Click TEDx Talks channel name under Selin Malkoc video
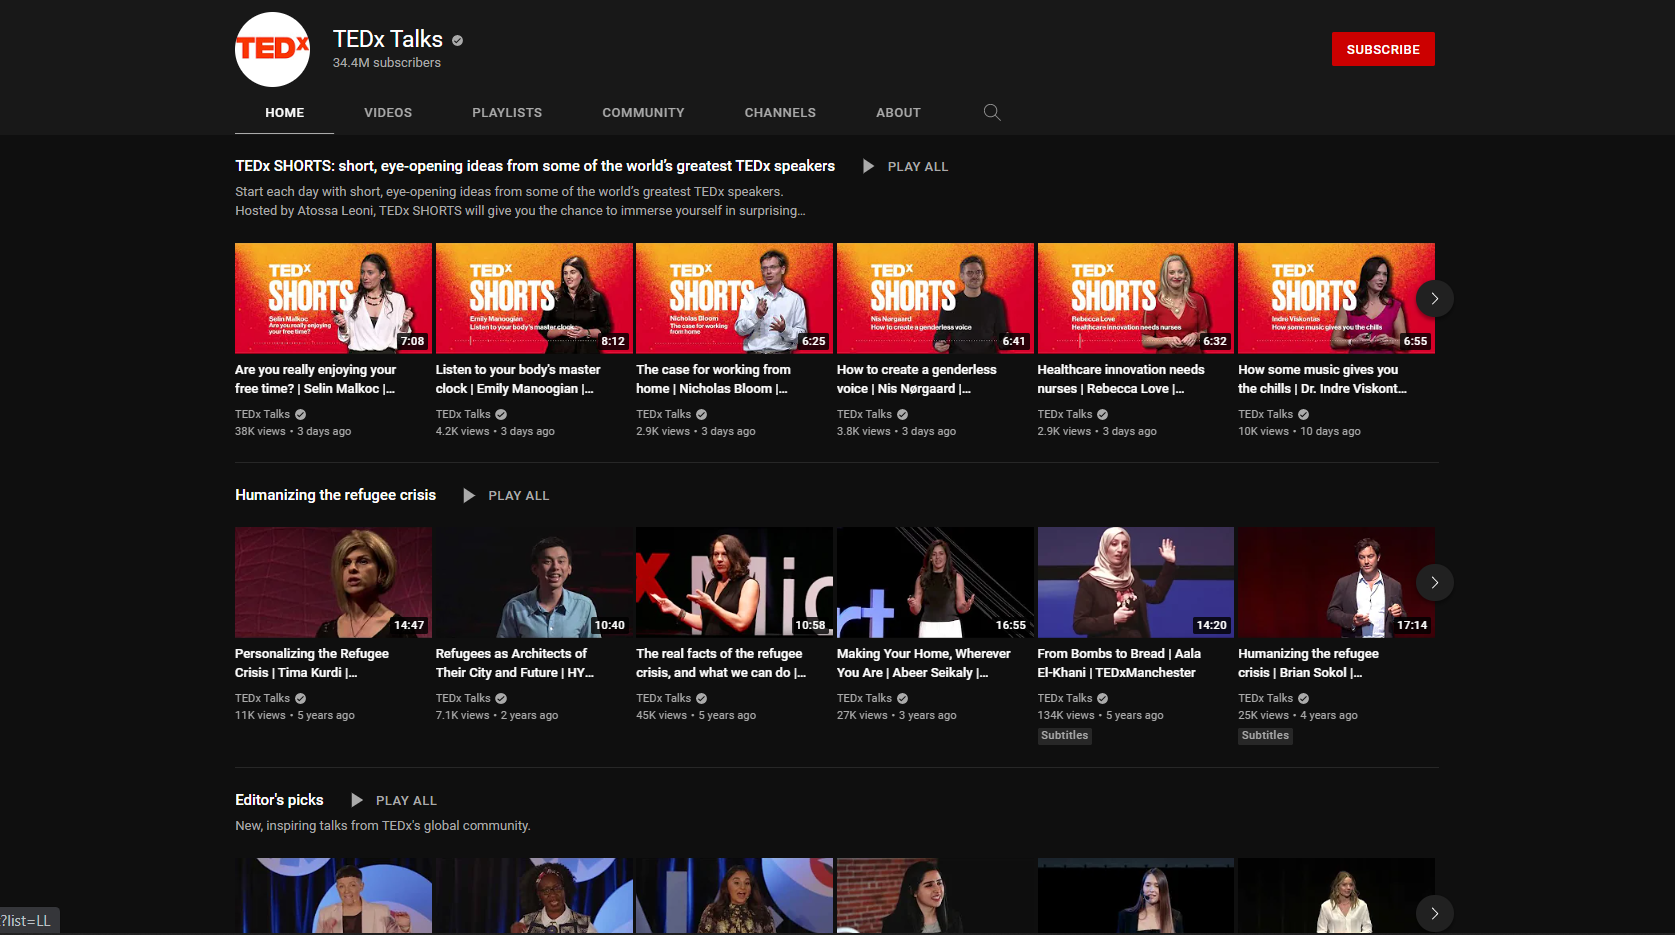1675x935 pixels. point(262,414)
